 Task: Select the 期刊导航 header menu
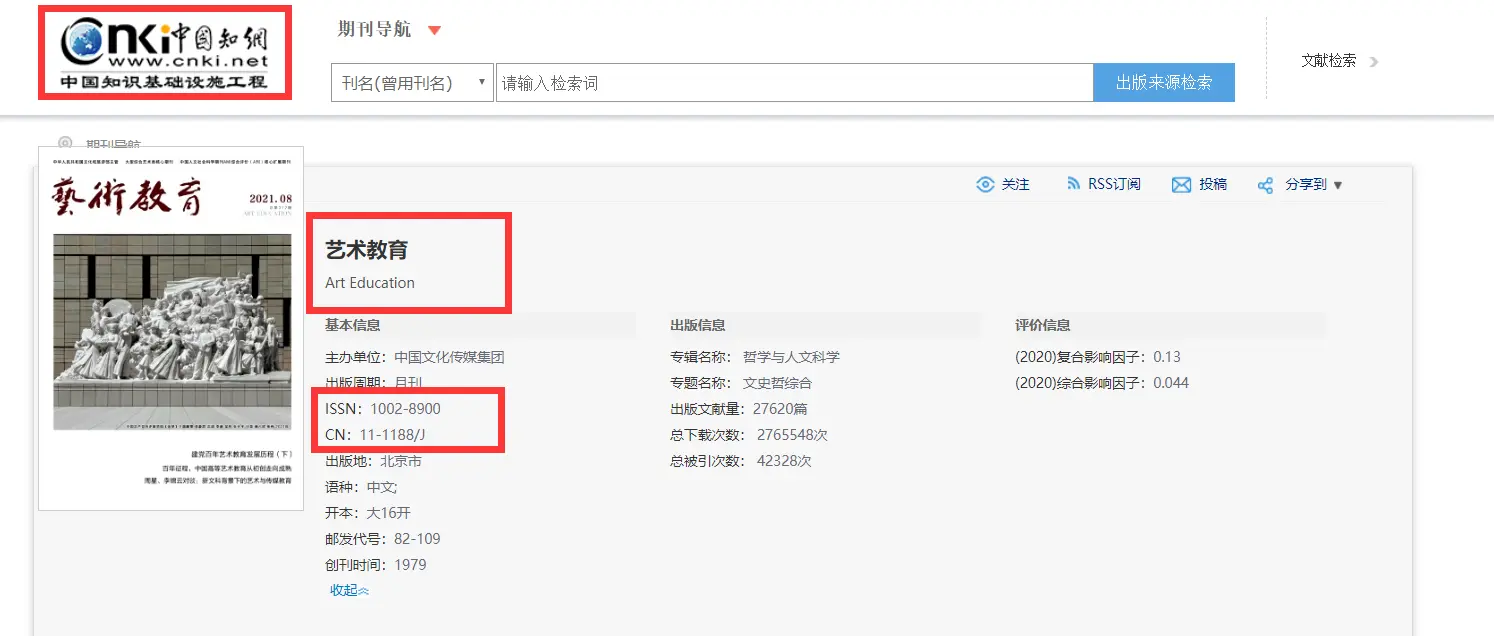coord(374,29)
